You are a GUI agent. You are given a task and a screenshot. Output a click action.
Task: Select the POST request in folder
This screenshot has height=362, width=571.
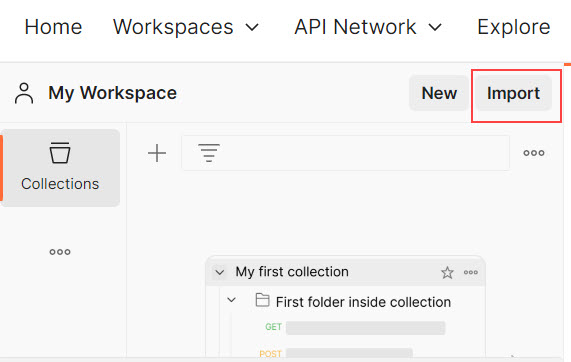coord(336,353)
